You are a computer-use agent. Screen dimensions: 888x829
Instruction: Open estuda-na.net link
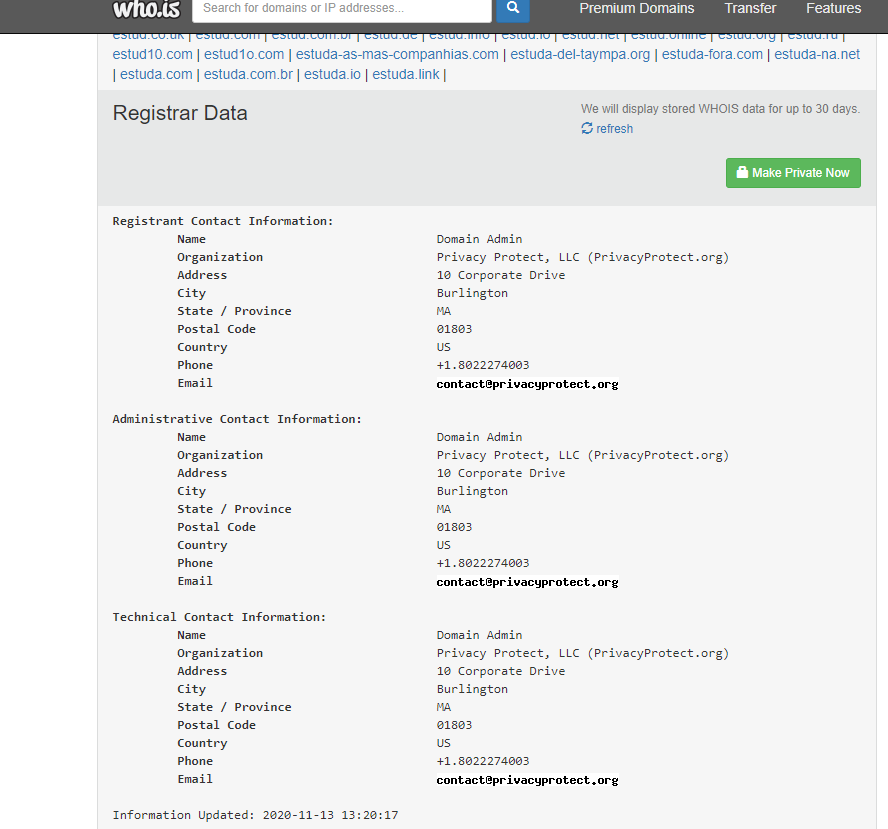click(x=817, y=54)
